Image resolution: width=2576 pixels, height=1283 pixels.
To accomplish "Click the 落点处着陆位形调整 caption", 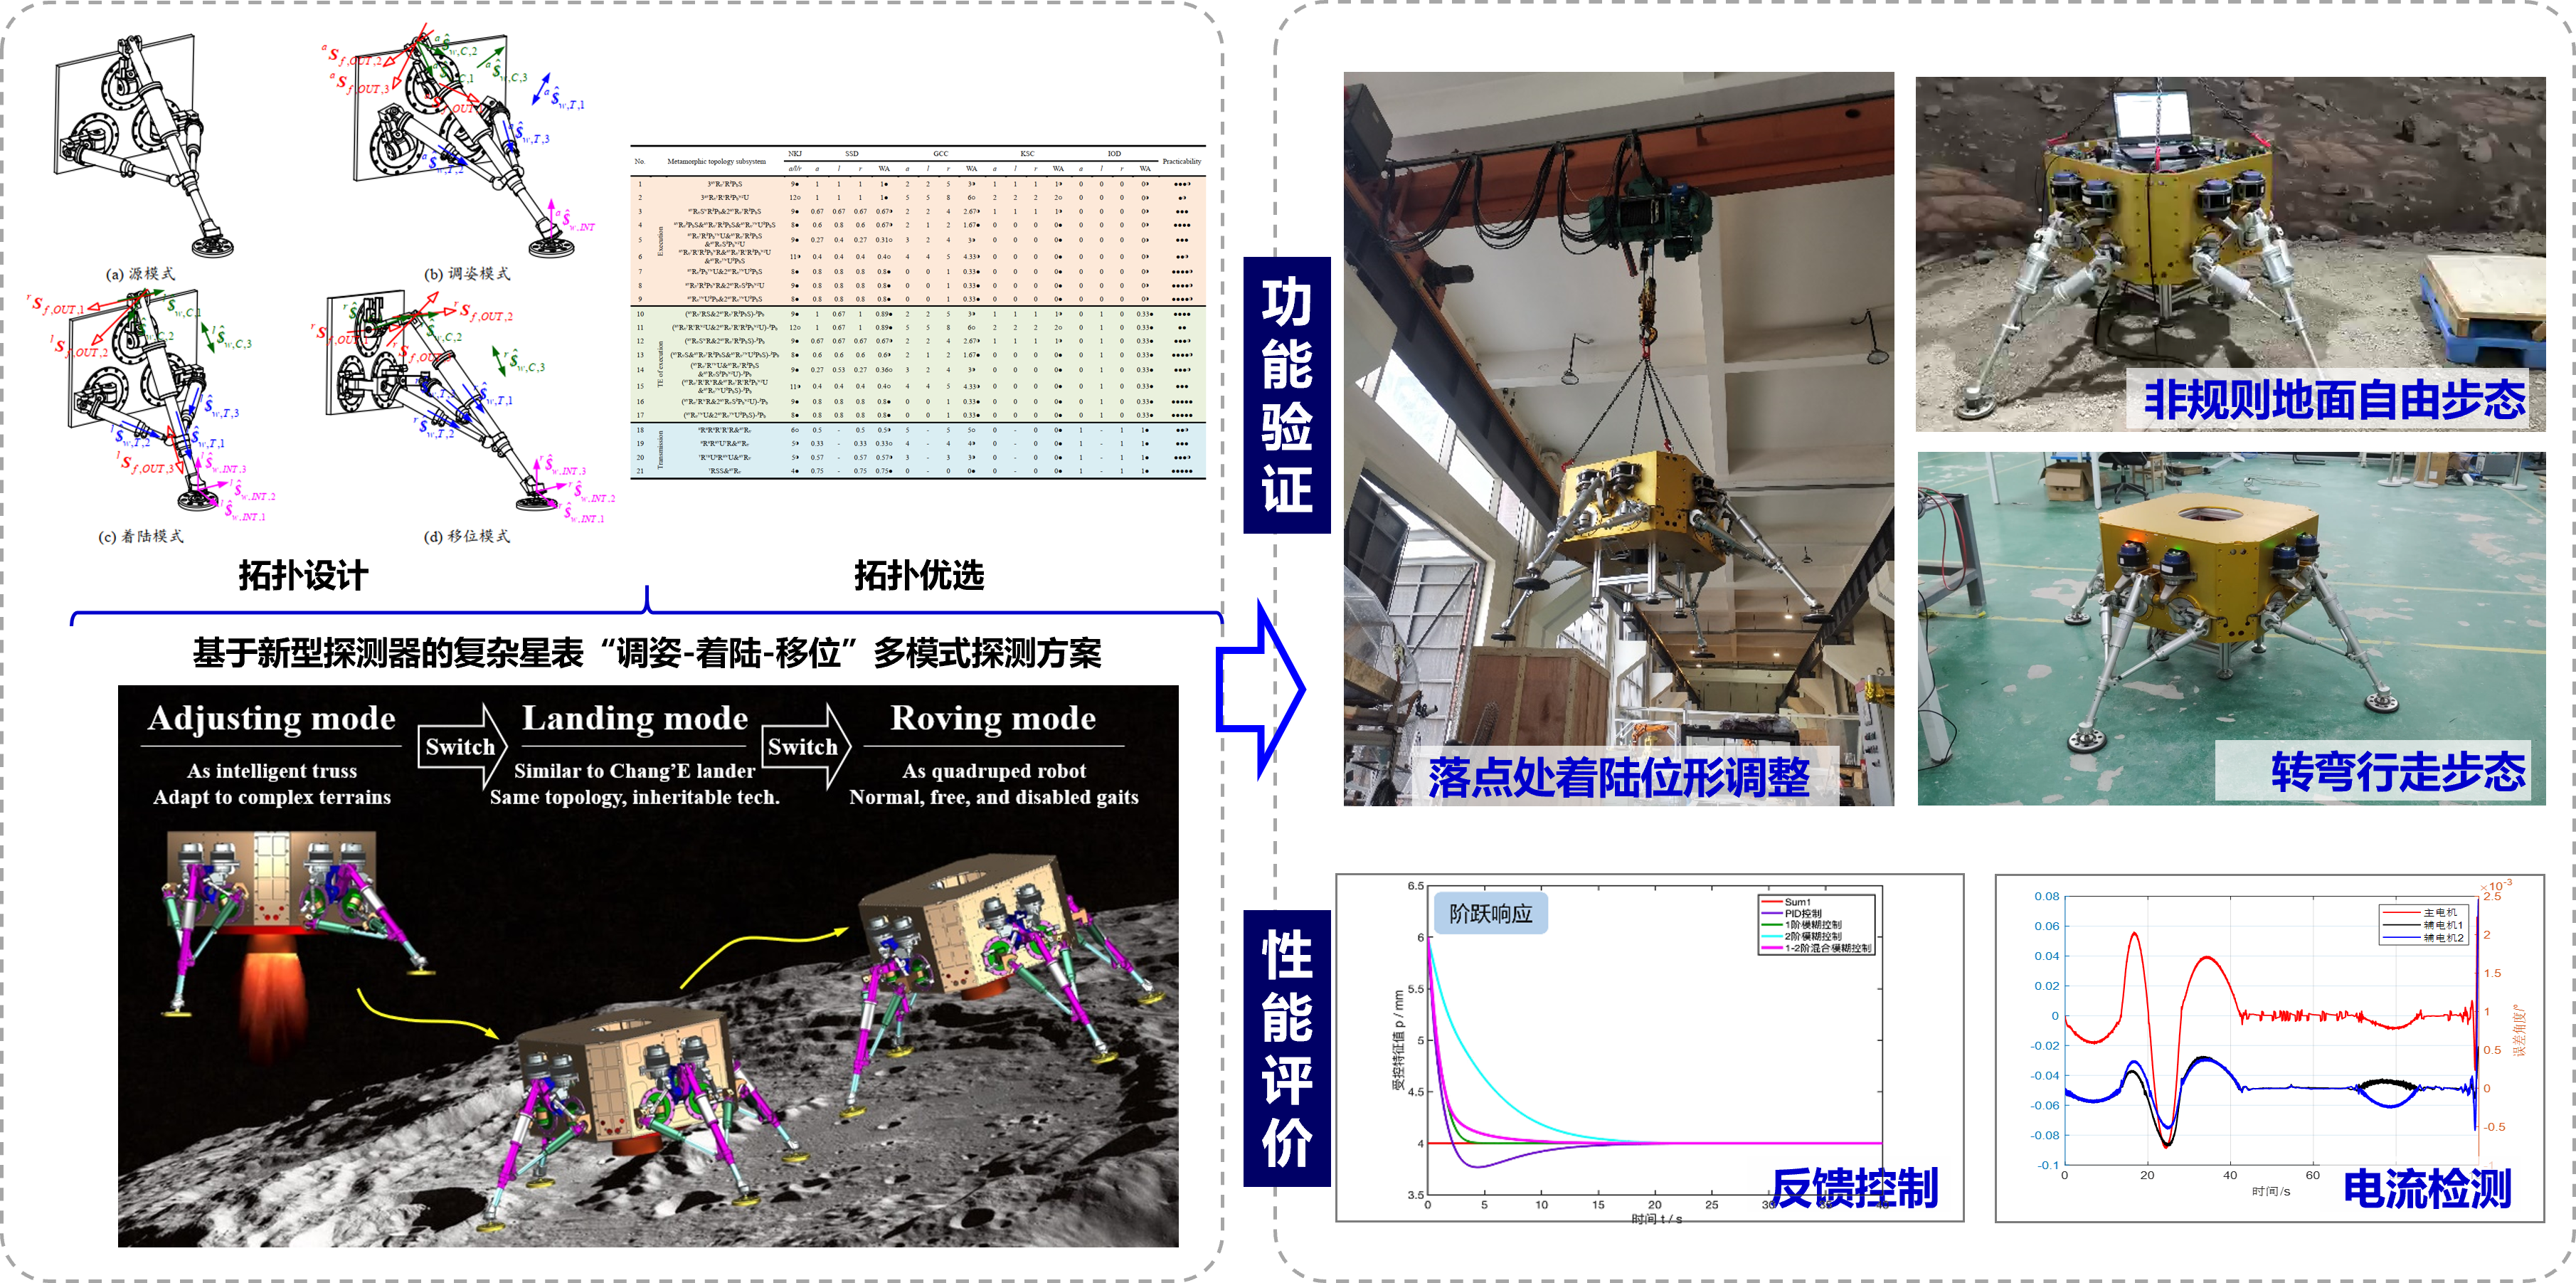I will [1619, 777].
